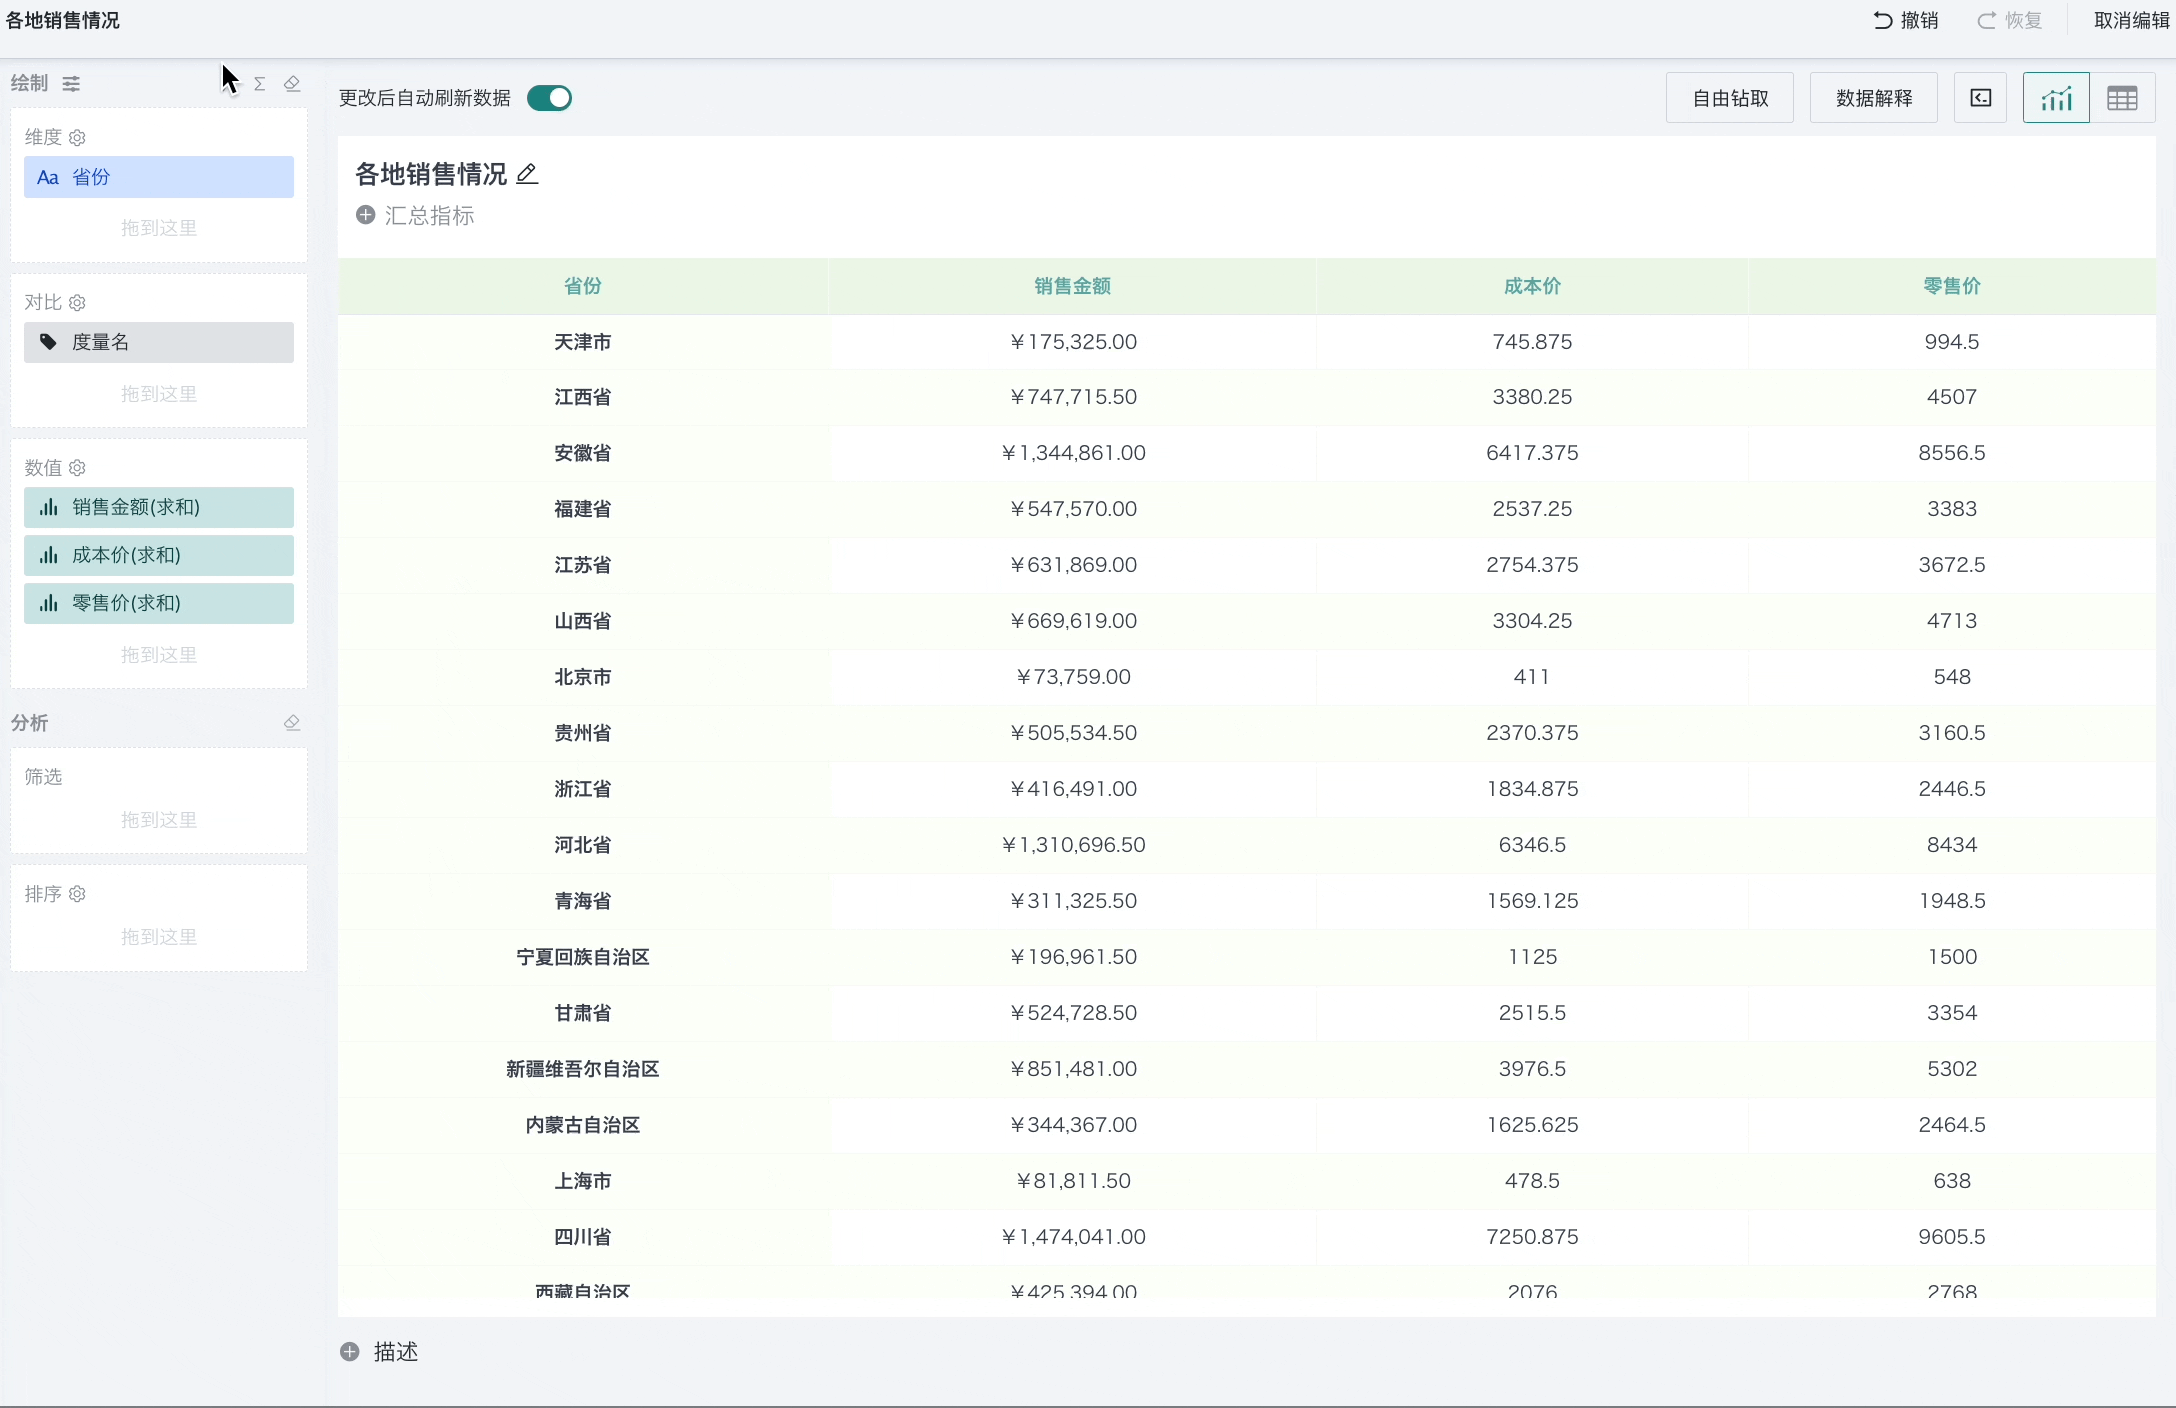2176x1408 pixels.
Task: Toggle 更改后自动刷新数据 switch off
Action: pyautogui.click(x=549, y=98)
